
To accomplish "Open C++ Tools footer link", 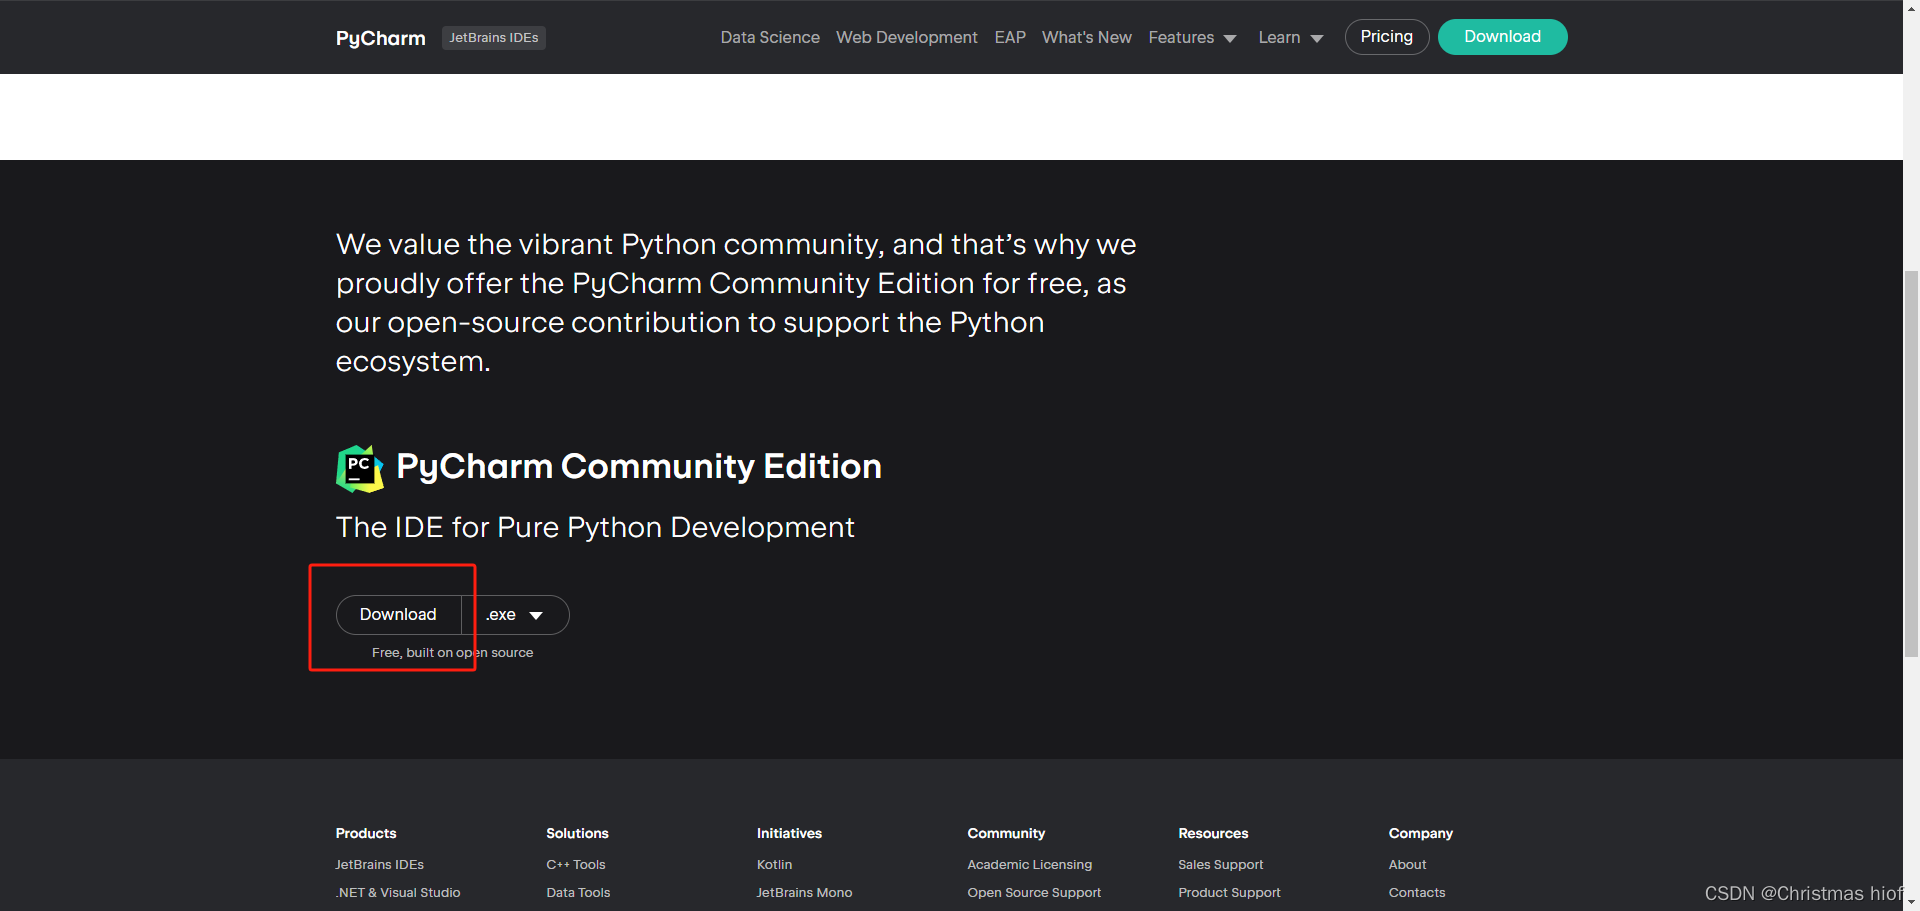I will (x=576, y=865).
